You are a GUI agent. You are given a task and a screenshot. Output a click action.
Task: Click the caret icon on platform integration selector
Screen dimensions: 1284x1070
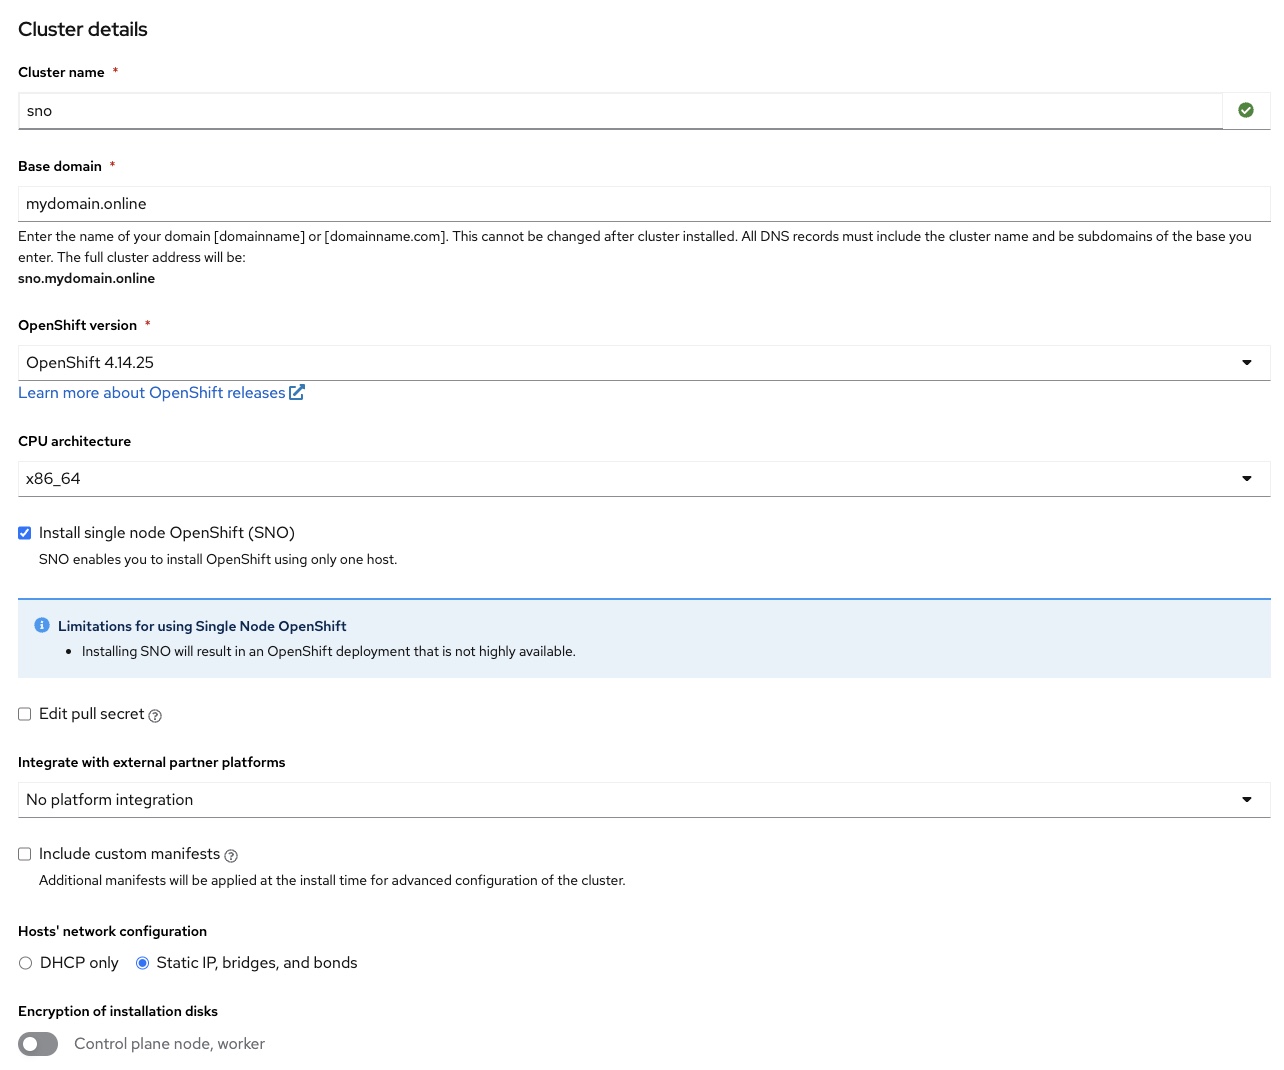tap(1246, 799)
